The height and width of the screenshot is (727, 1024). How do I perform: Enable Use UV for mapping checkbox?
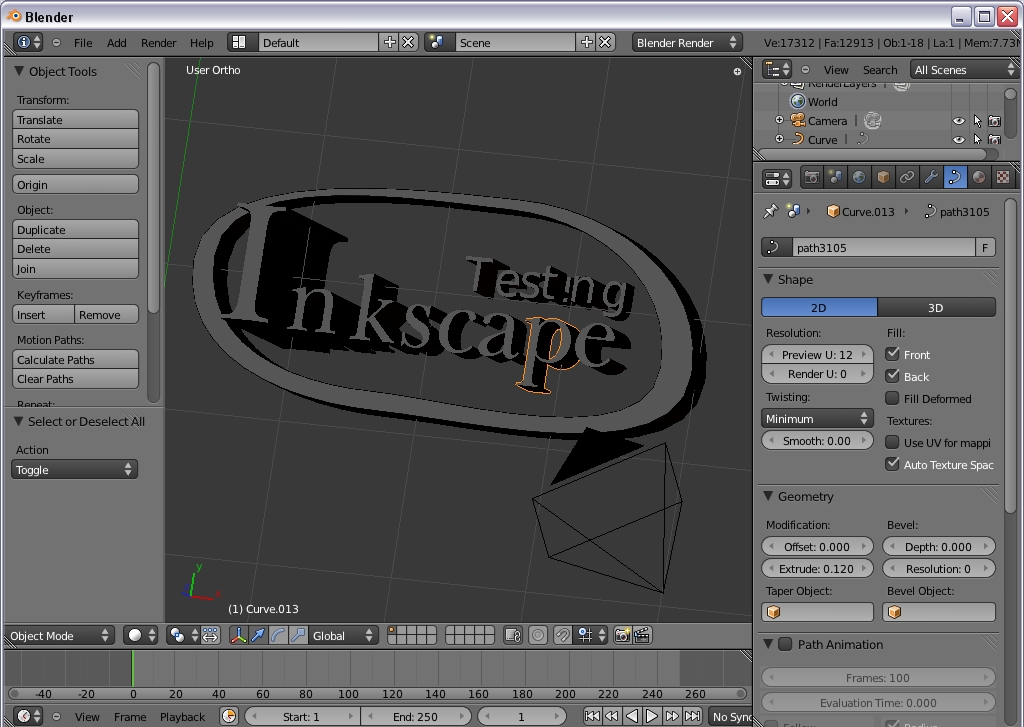pos(892,442)
